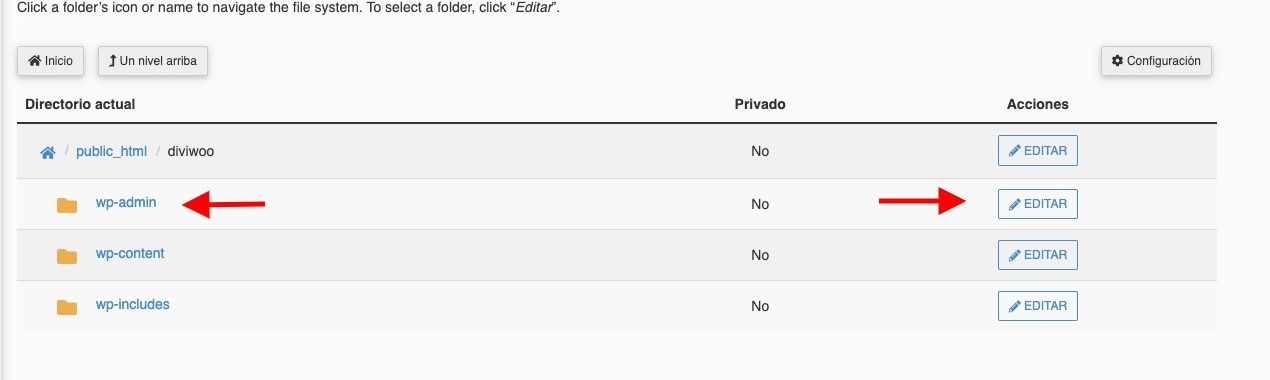Click the gear icon on Configuración
1270x380 pixels.
point(1118,61)
